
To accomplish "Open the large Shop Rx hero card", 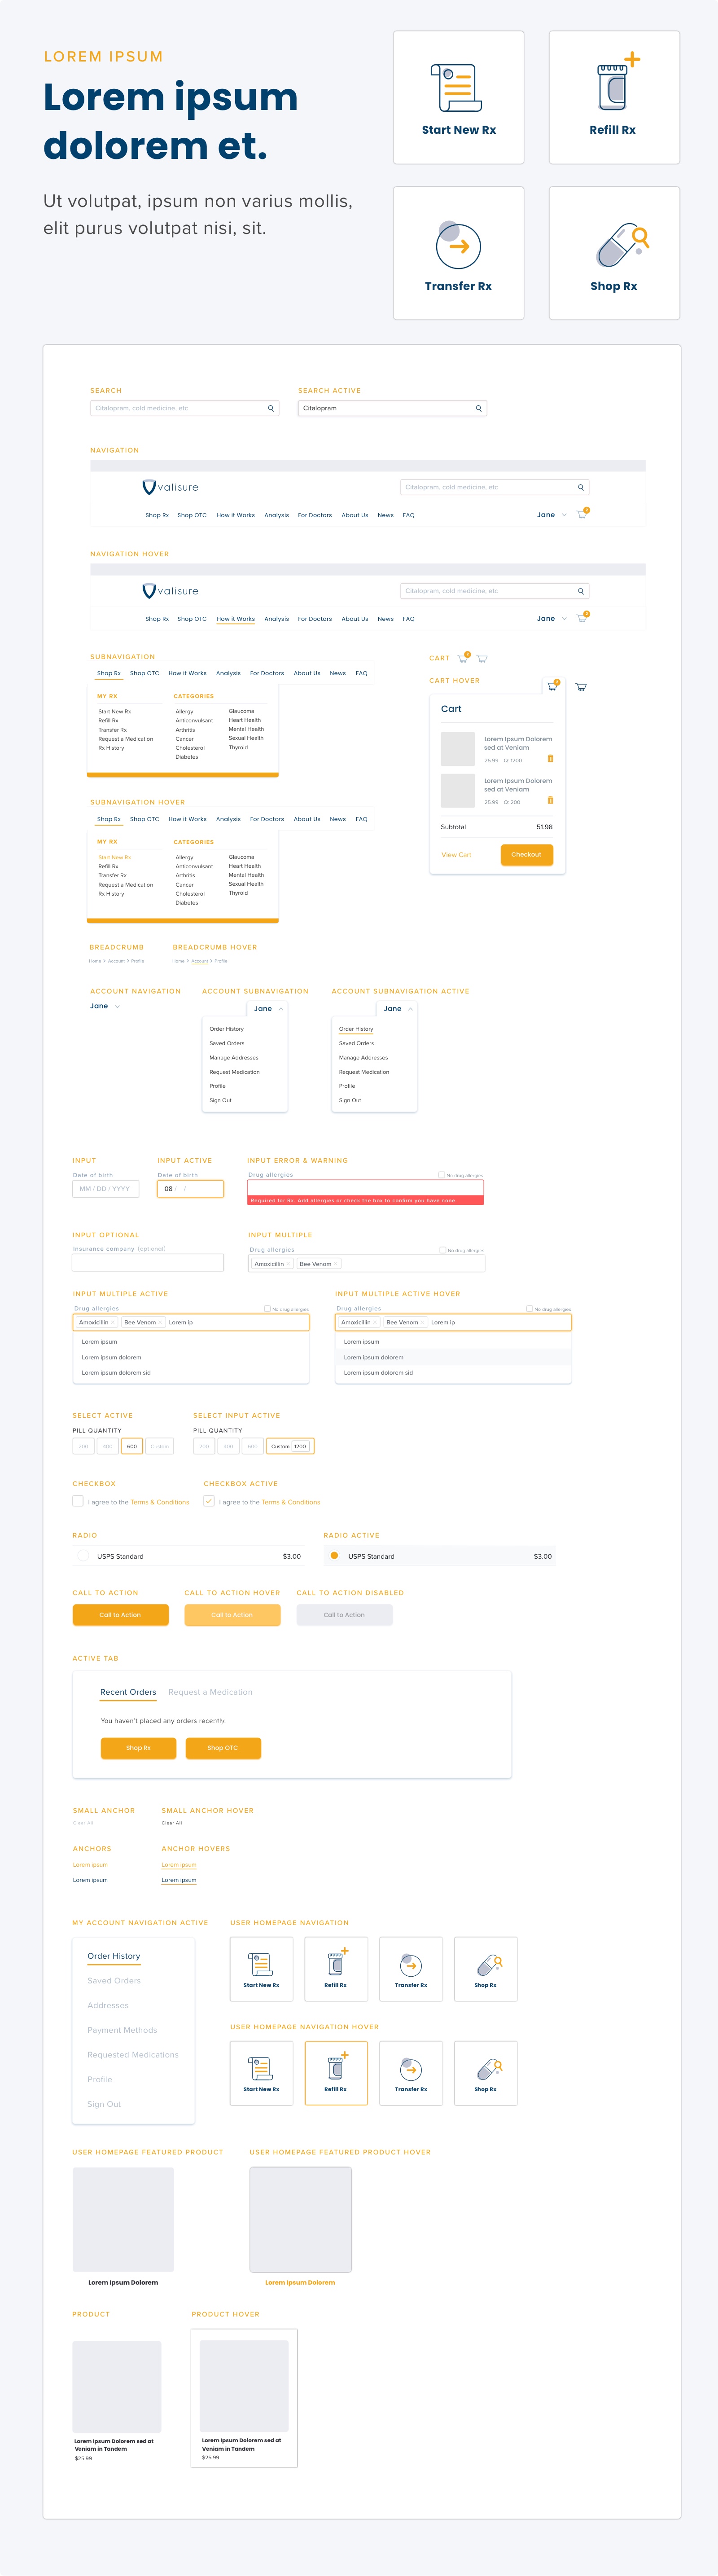I will tap(614, 253).
